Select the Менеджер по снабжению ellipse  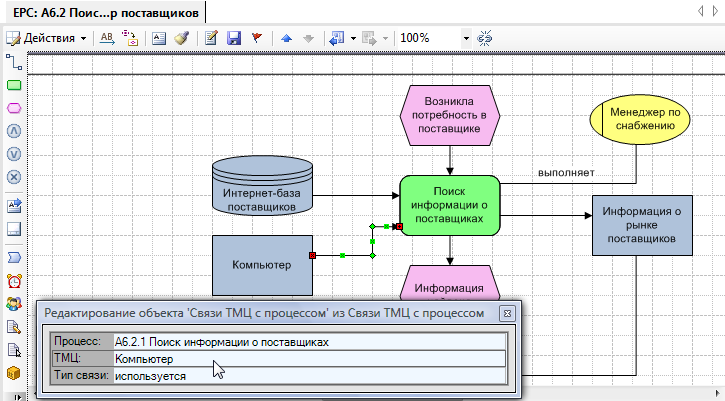[640, 119]
